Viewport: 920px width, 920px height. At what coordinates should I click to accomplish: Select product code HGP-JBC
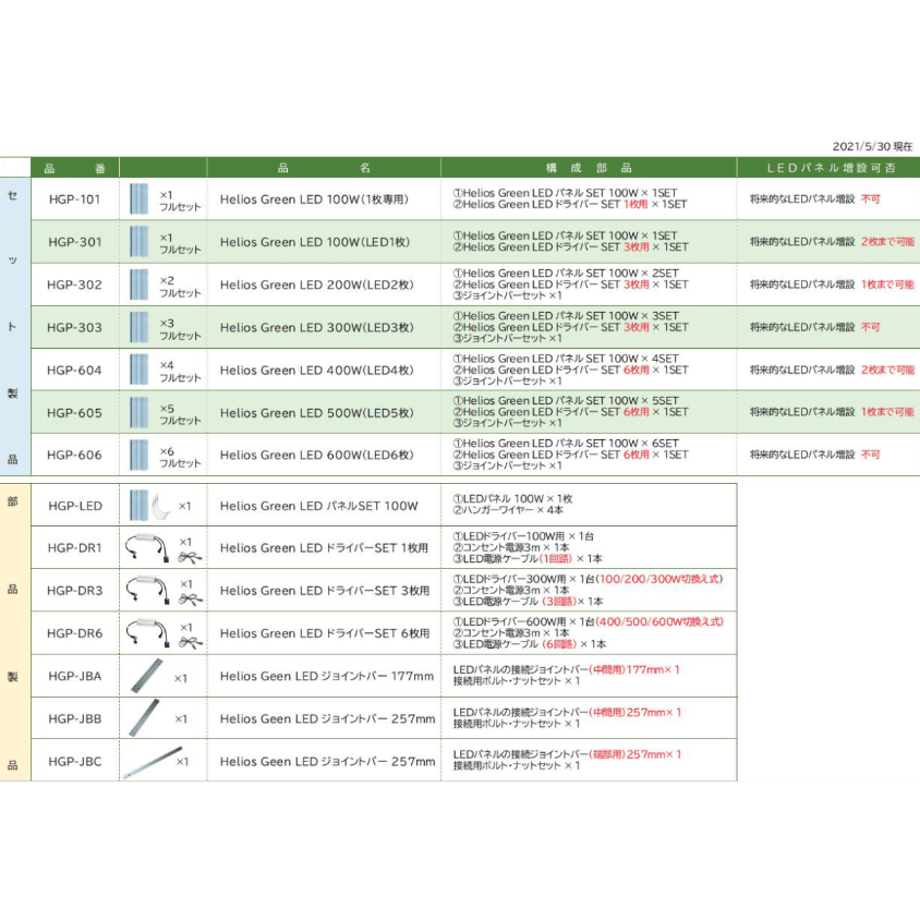pyautogui.click(x=75, y=762)
